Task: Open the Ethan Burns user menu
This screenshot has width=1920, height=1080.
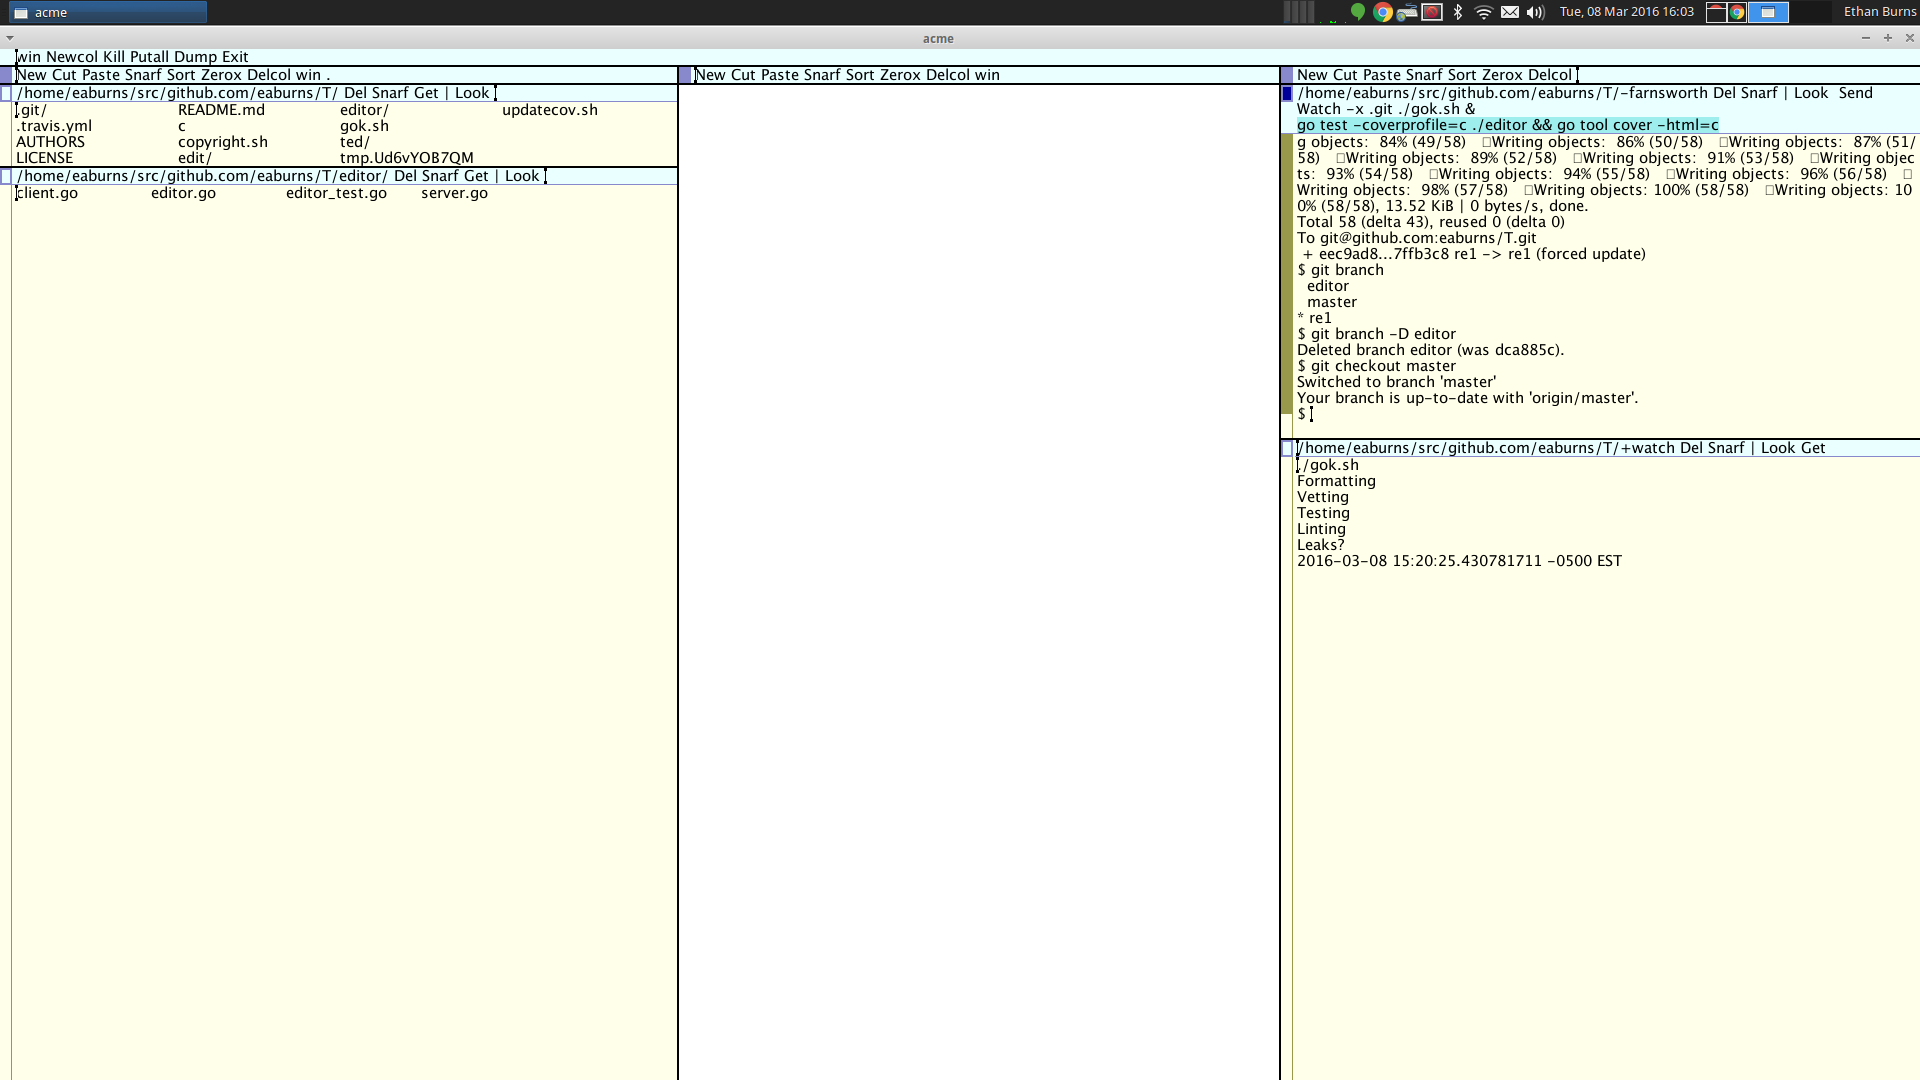Action: click(x=1879, y=12)
